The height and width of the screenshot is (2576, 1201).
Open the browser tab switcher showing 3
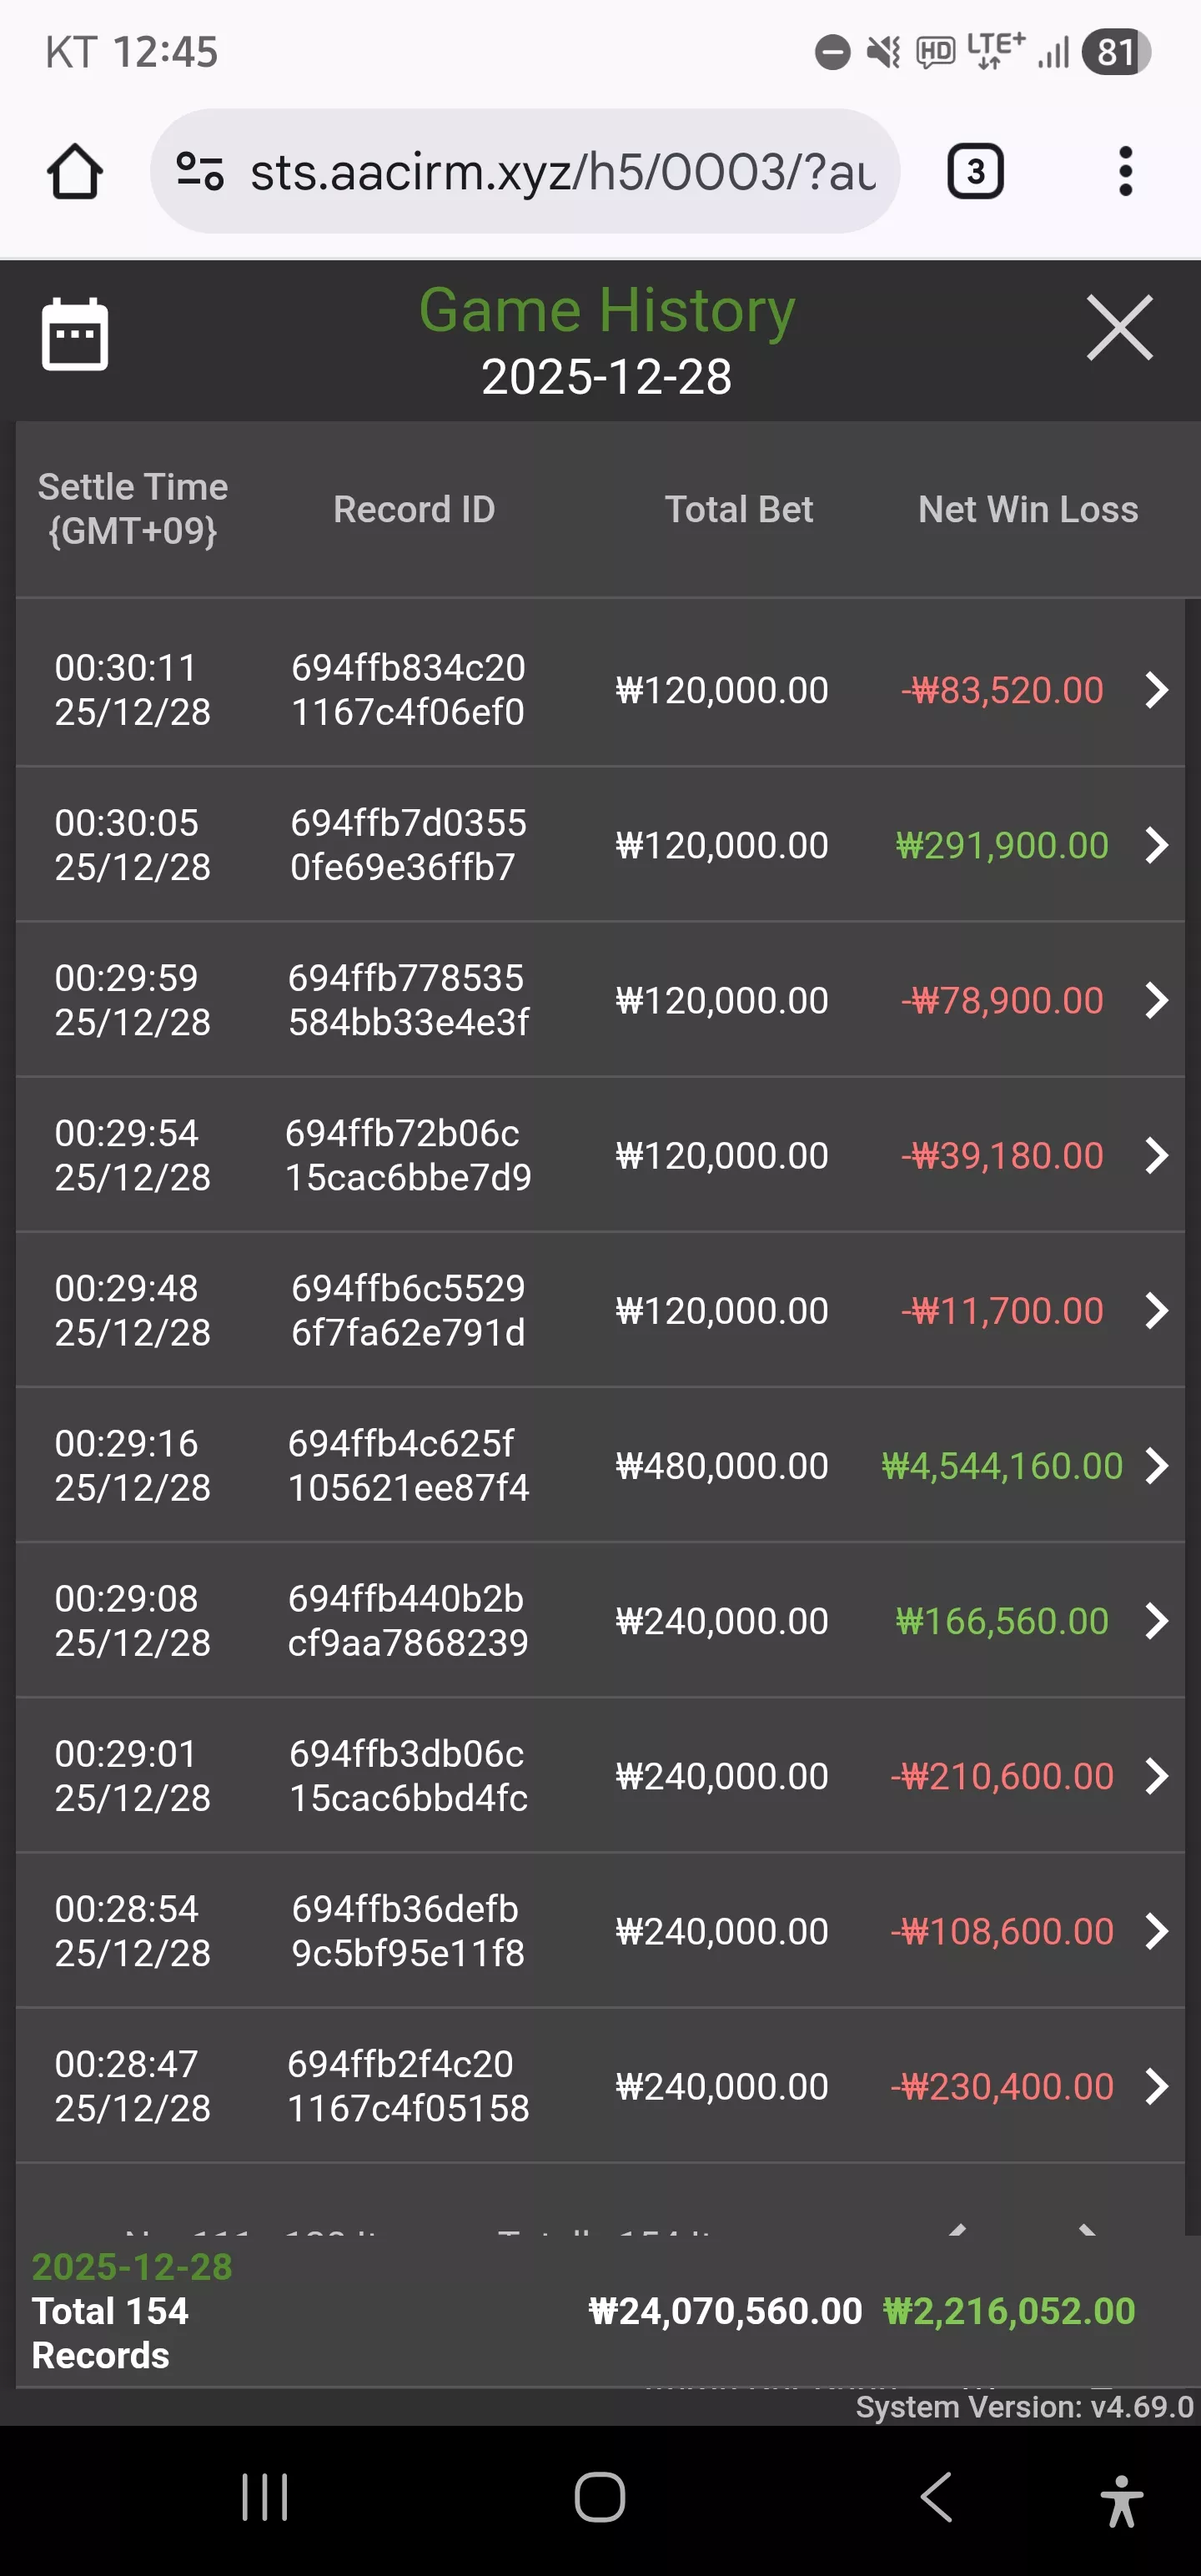975,171
